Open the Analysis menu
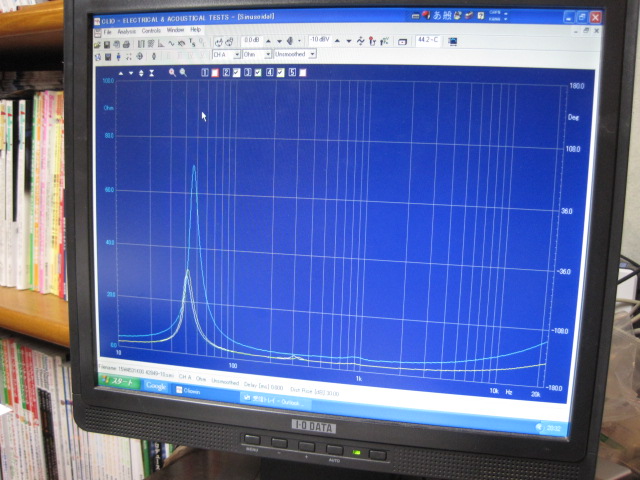 (127, 30)
